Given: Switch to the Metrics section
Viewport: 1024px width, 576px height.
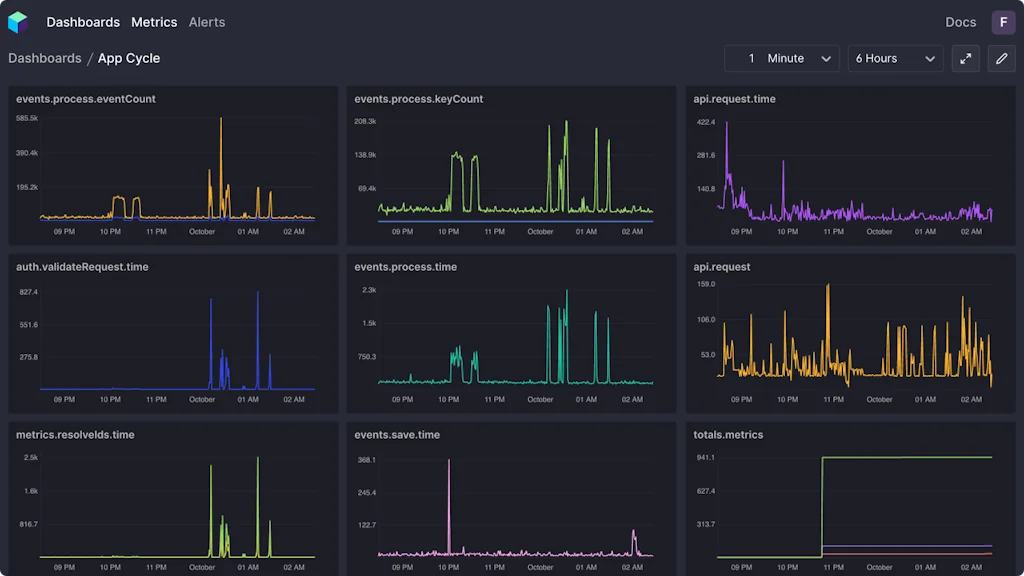Looking at the screenshot, I should 154,21.
